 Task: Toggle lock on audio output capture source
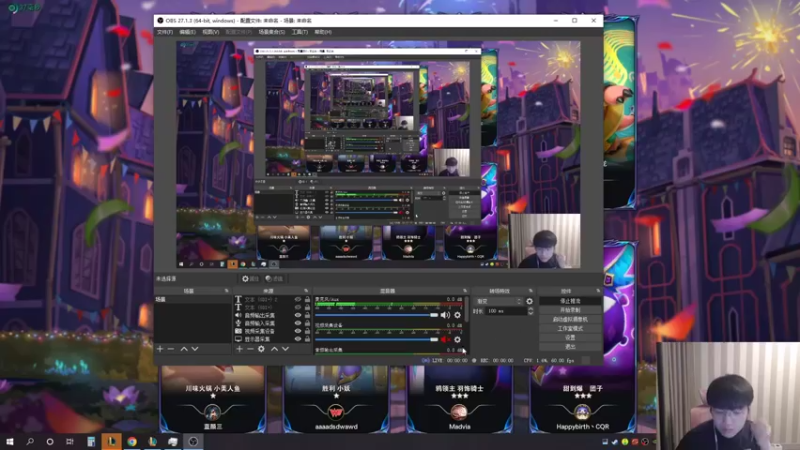(x=307, y=315)
